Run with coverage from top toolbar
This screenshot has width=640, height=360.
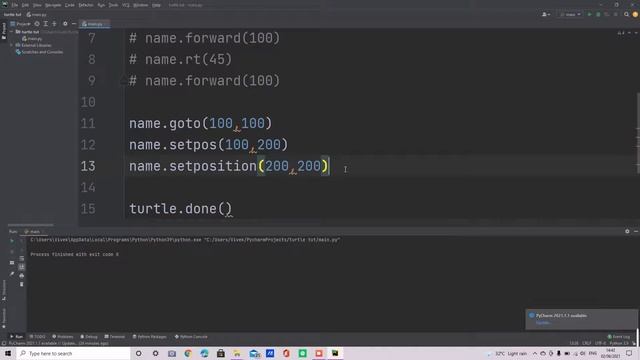point(607,14)
